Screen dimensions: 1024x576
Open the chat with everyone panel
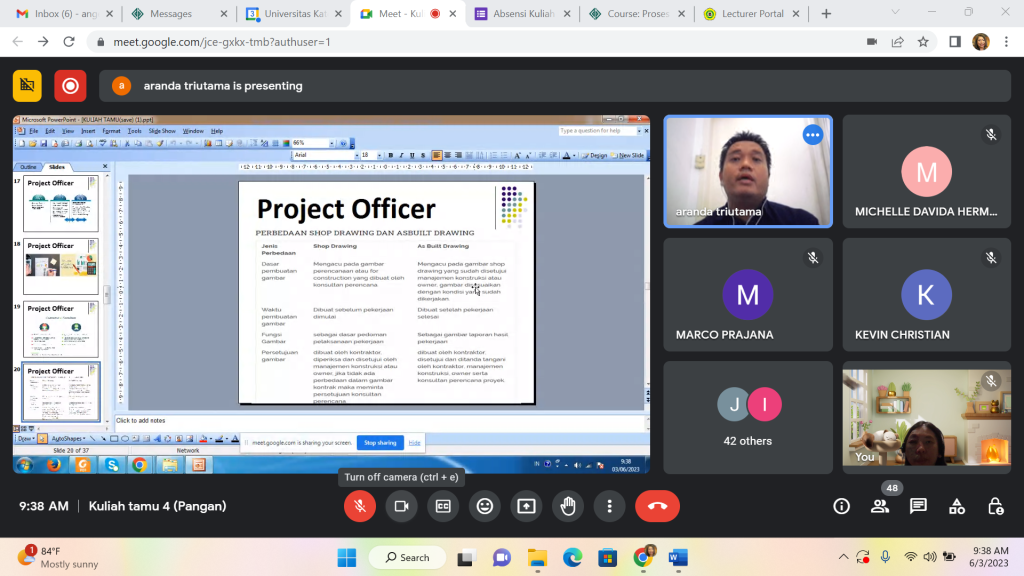tap(918, 506)
